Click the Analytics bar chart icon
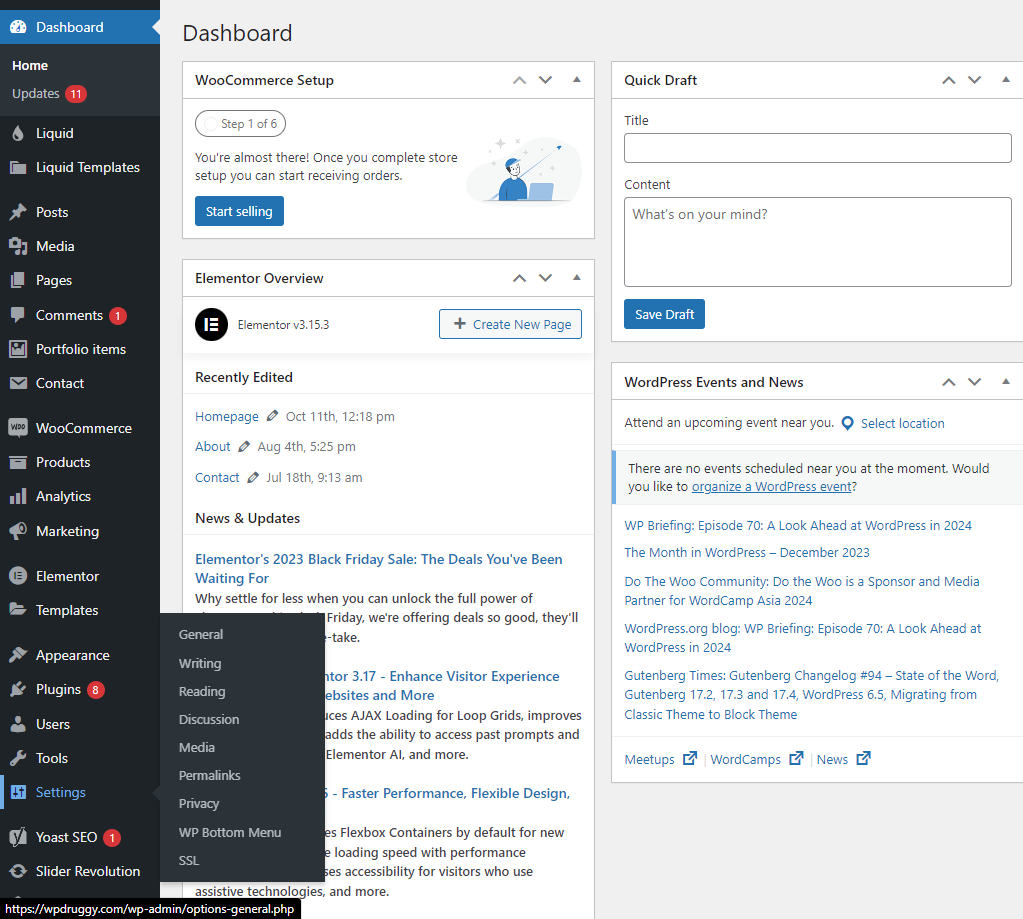The height and width of the screenshot is (919, 1023). [18, 496]
